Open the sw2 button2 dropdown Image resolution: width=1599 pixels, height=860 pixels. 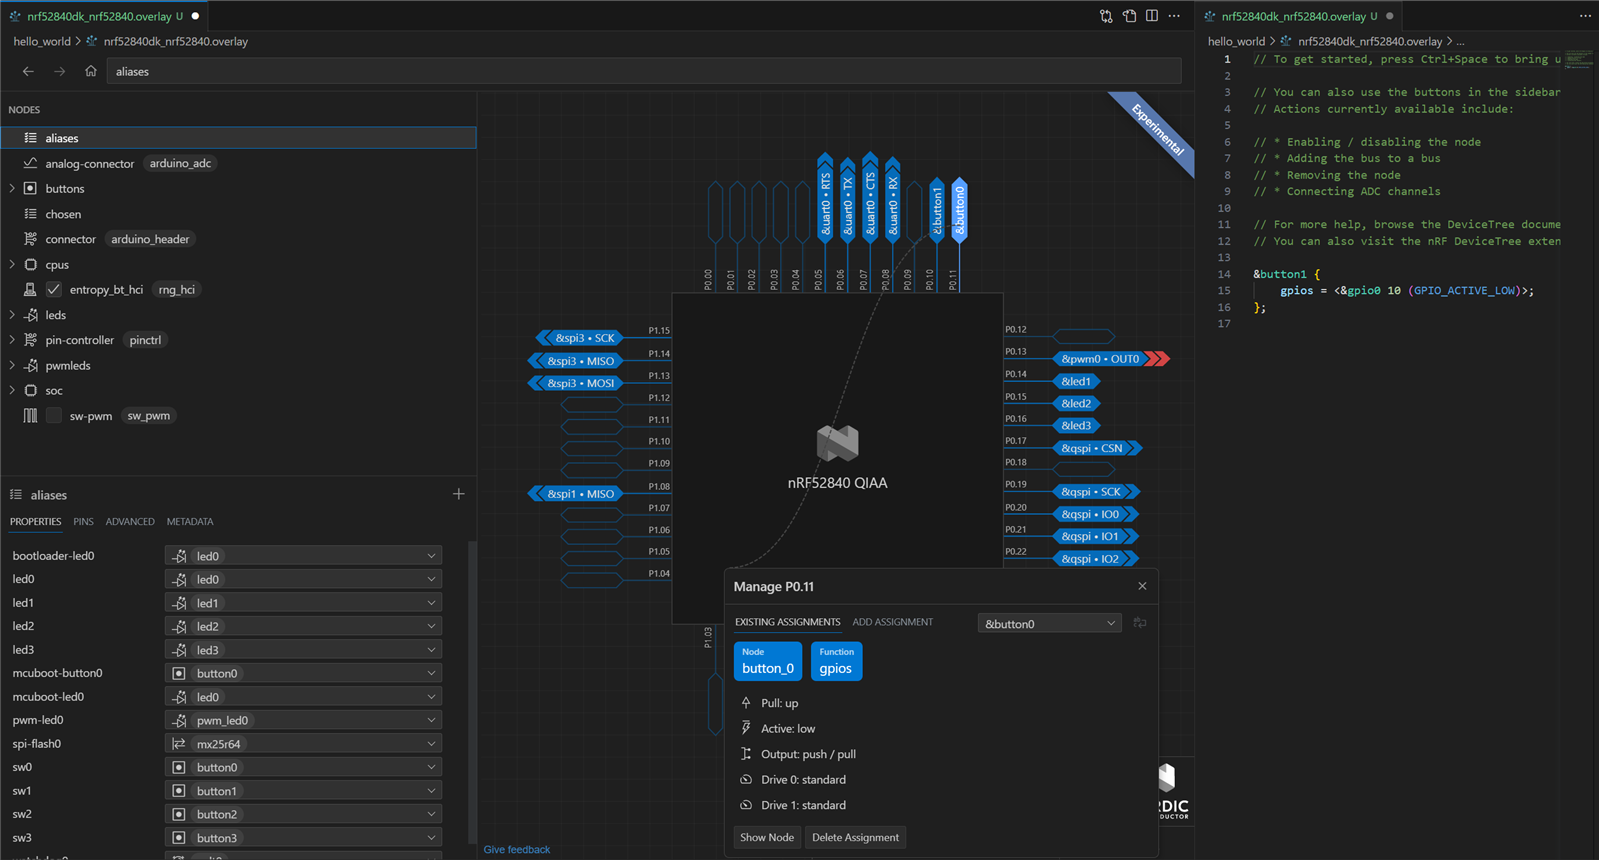click(303, 814)
